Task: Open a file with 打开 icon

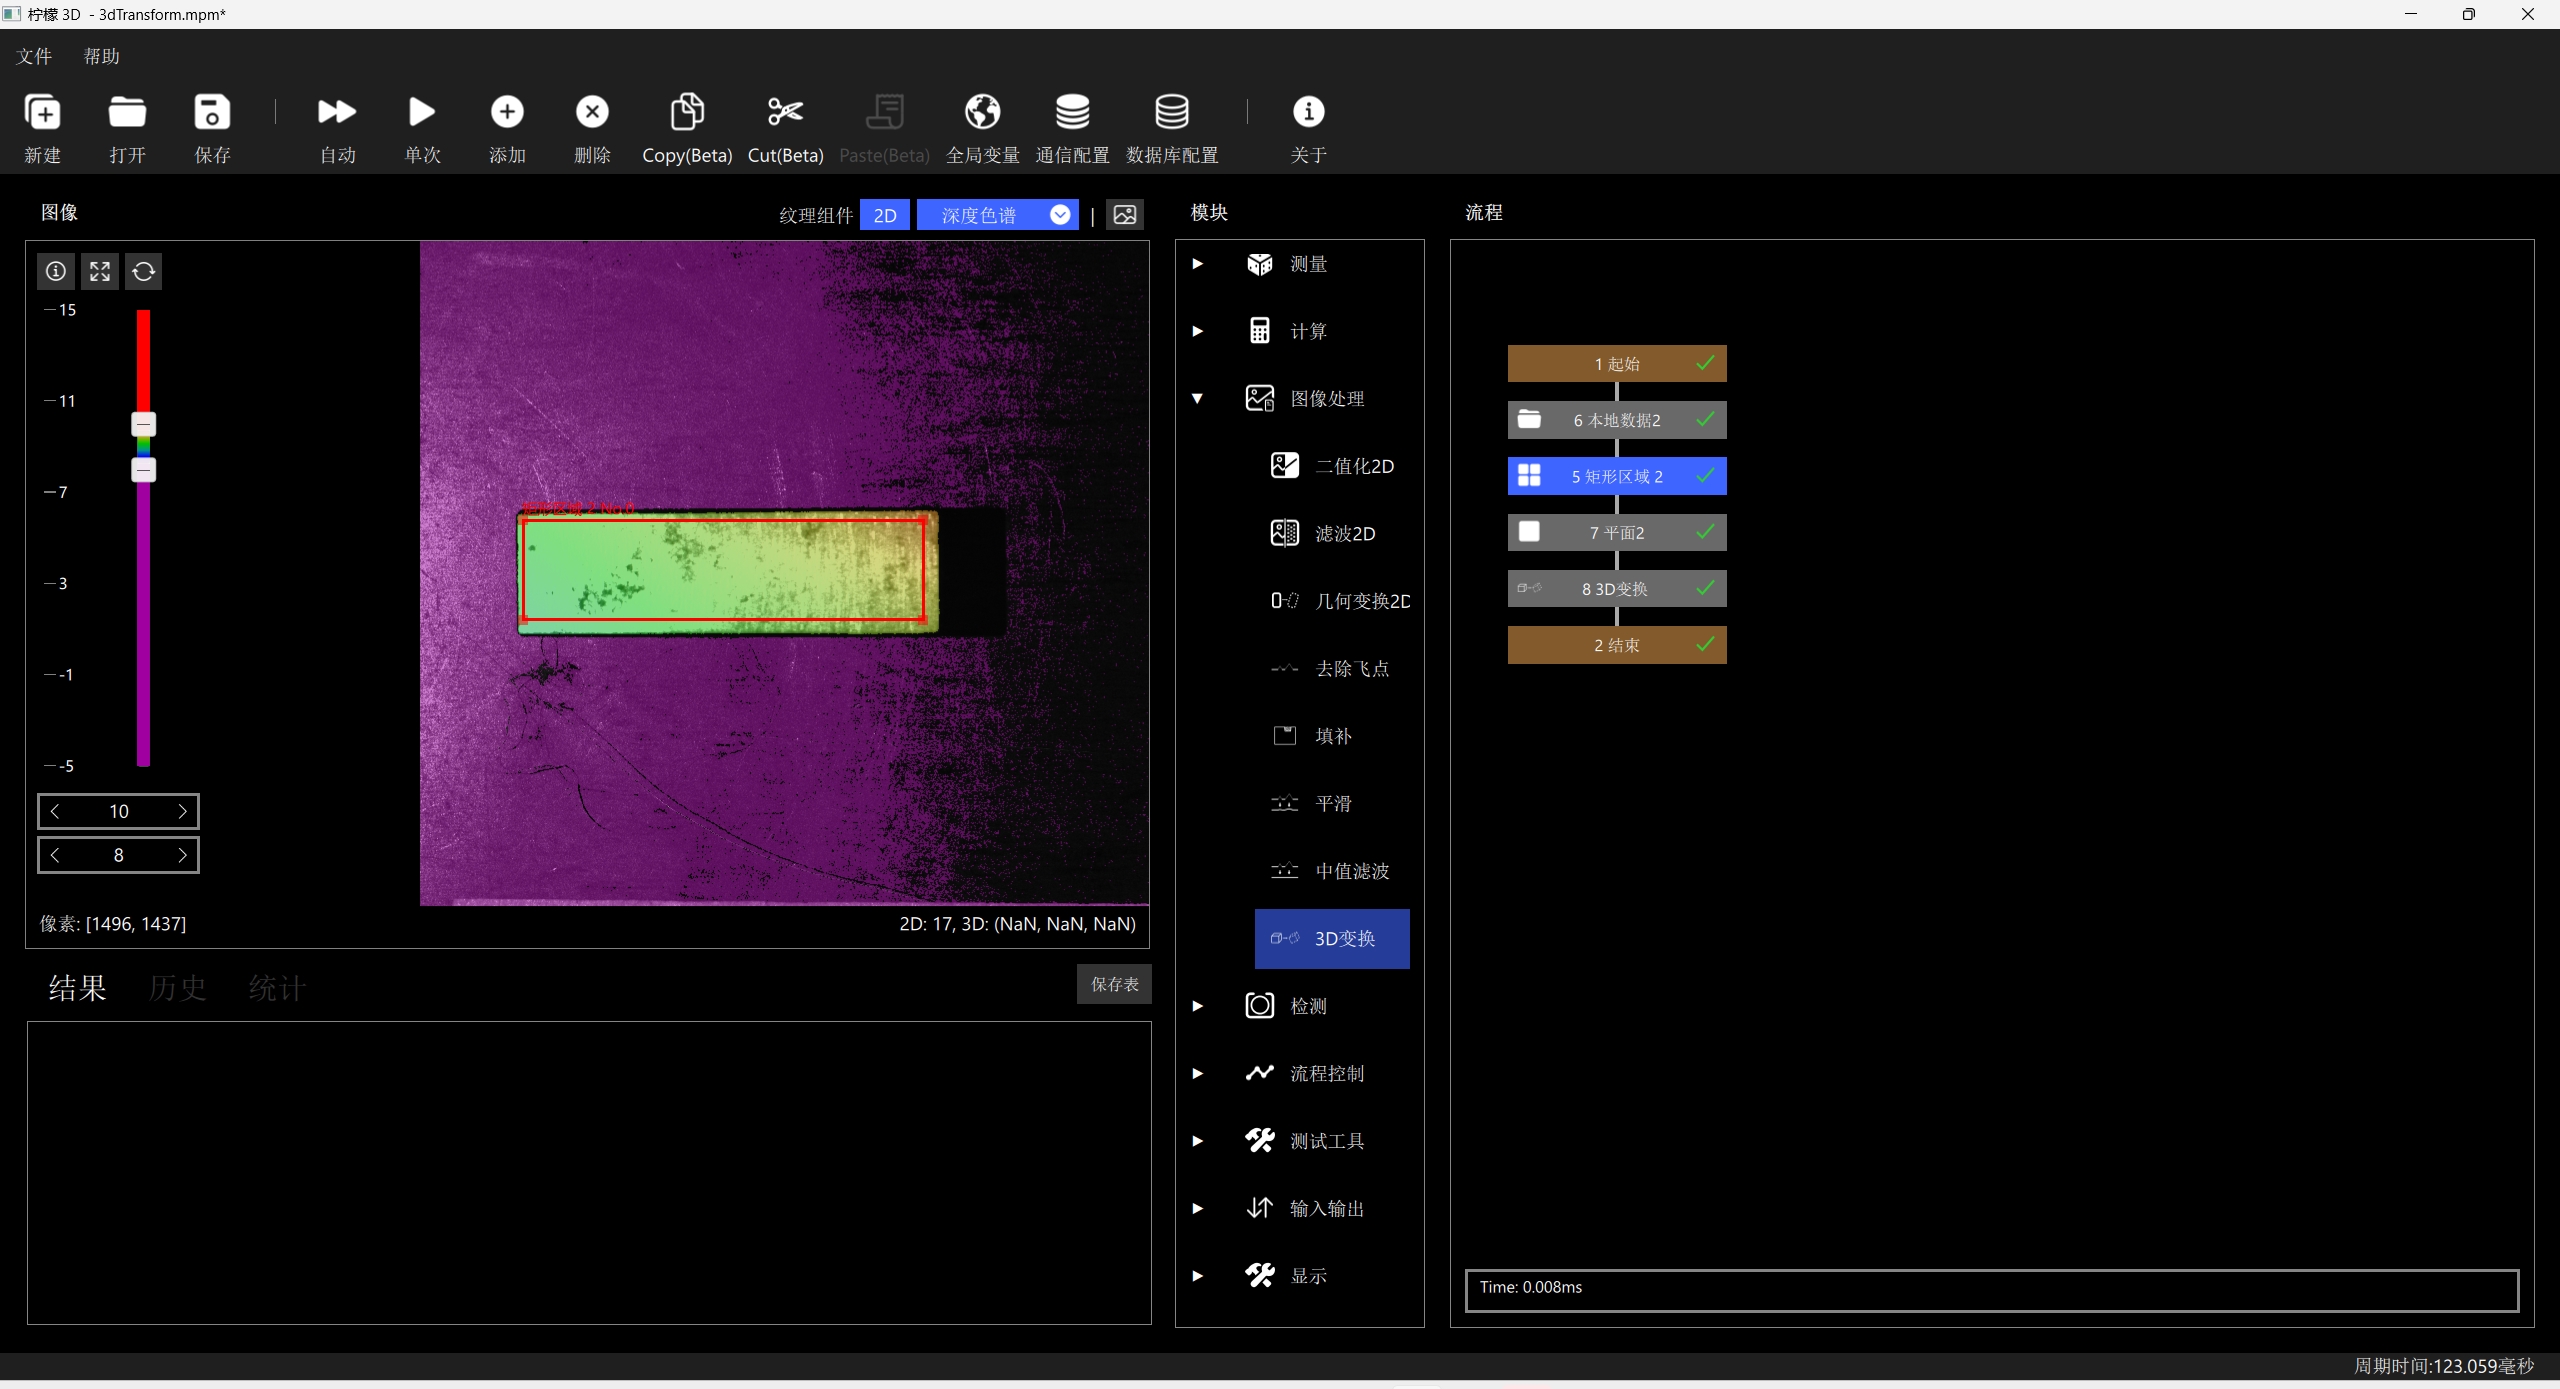Action: (x=127, y=112)
